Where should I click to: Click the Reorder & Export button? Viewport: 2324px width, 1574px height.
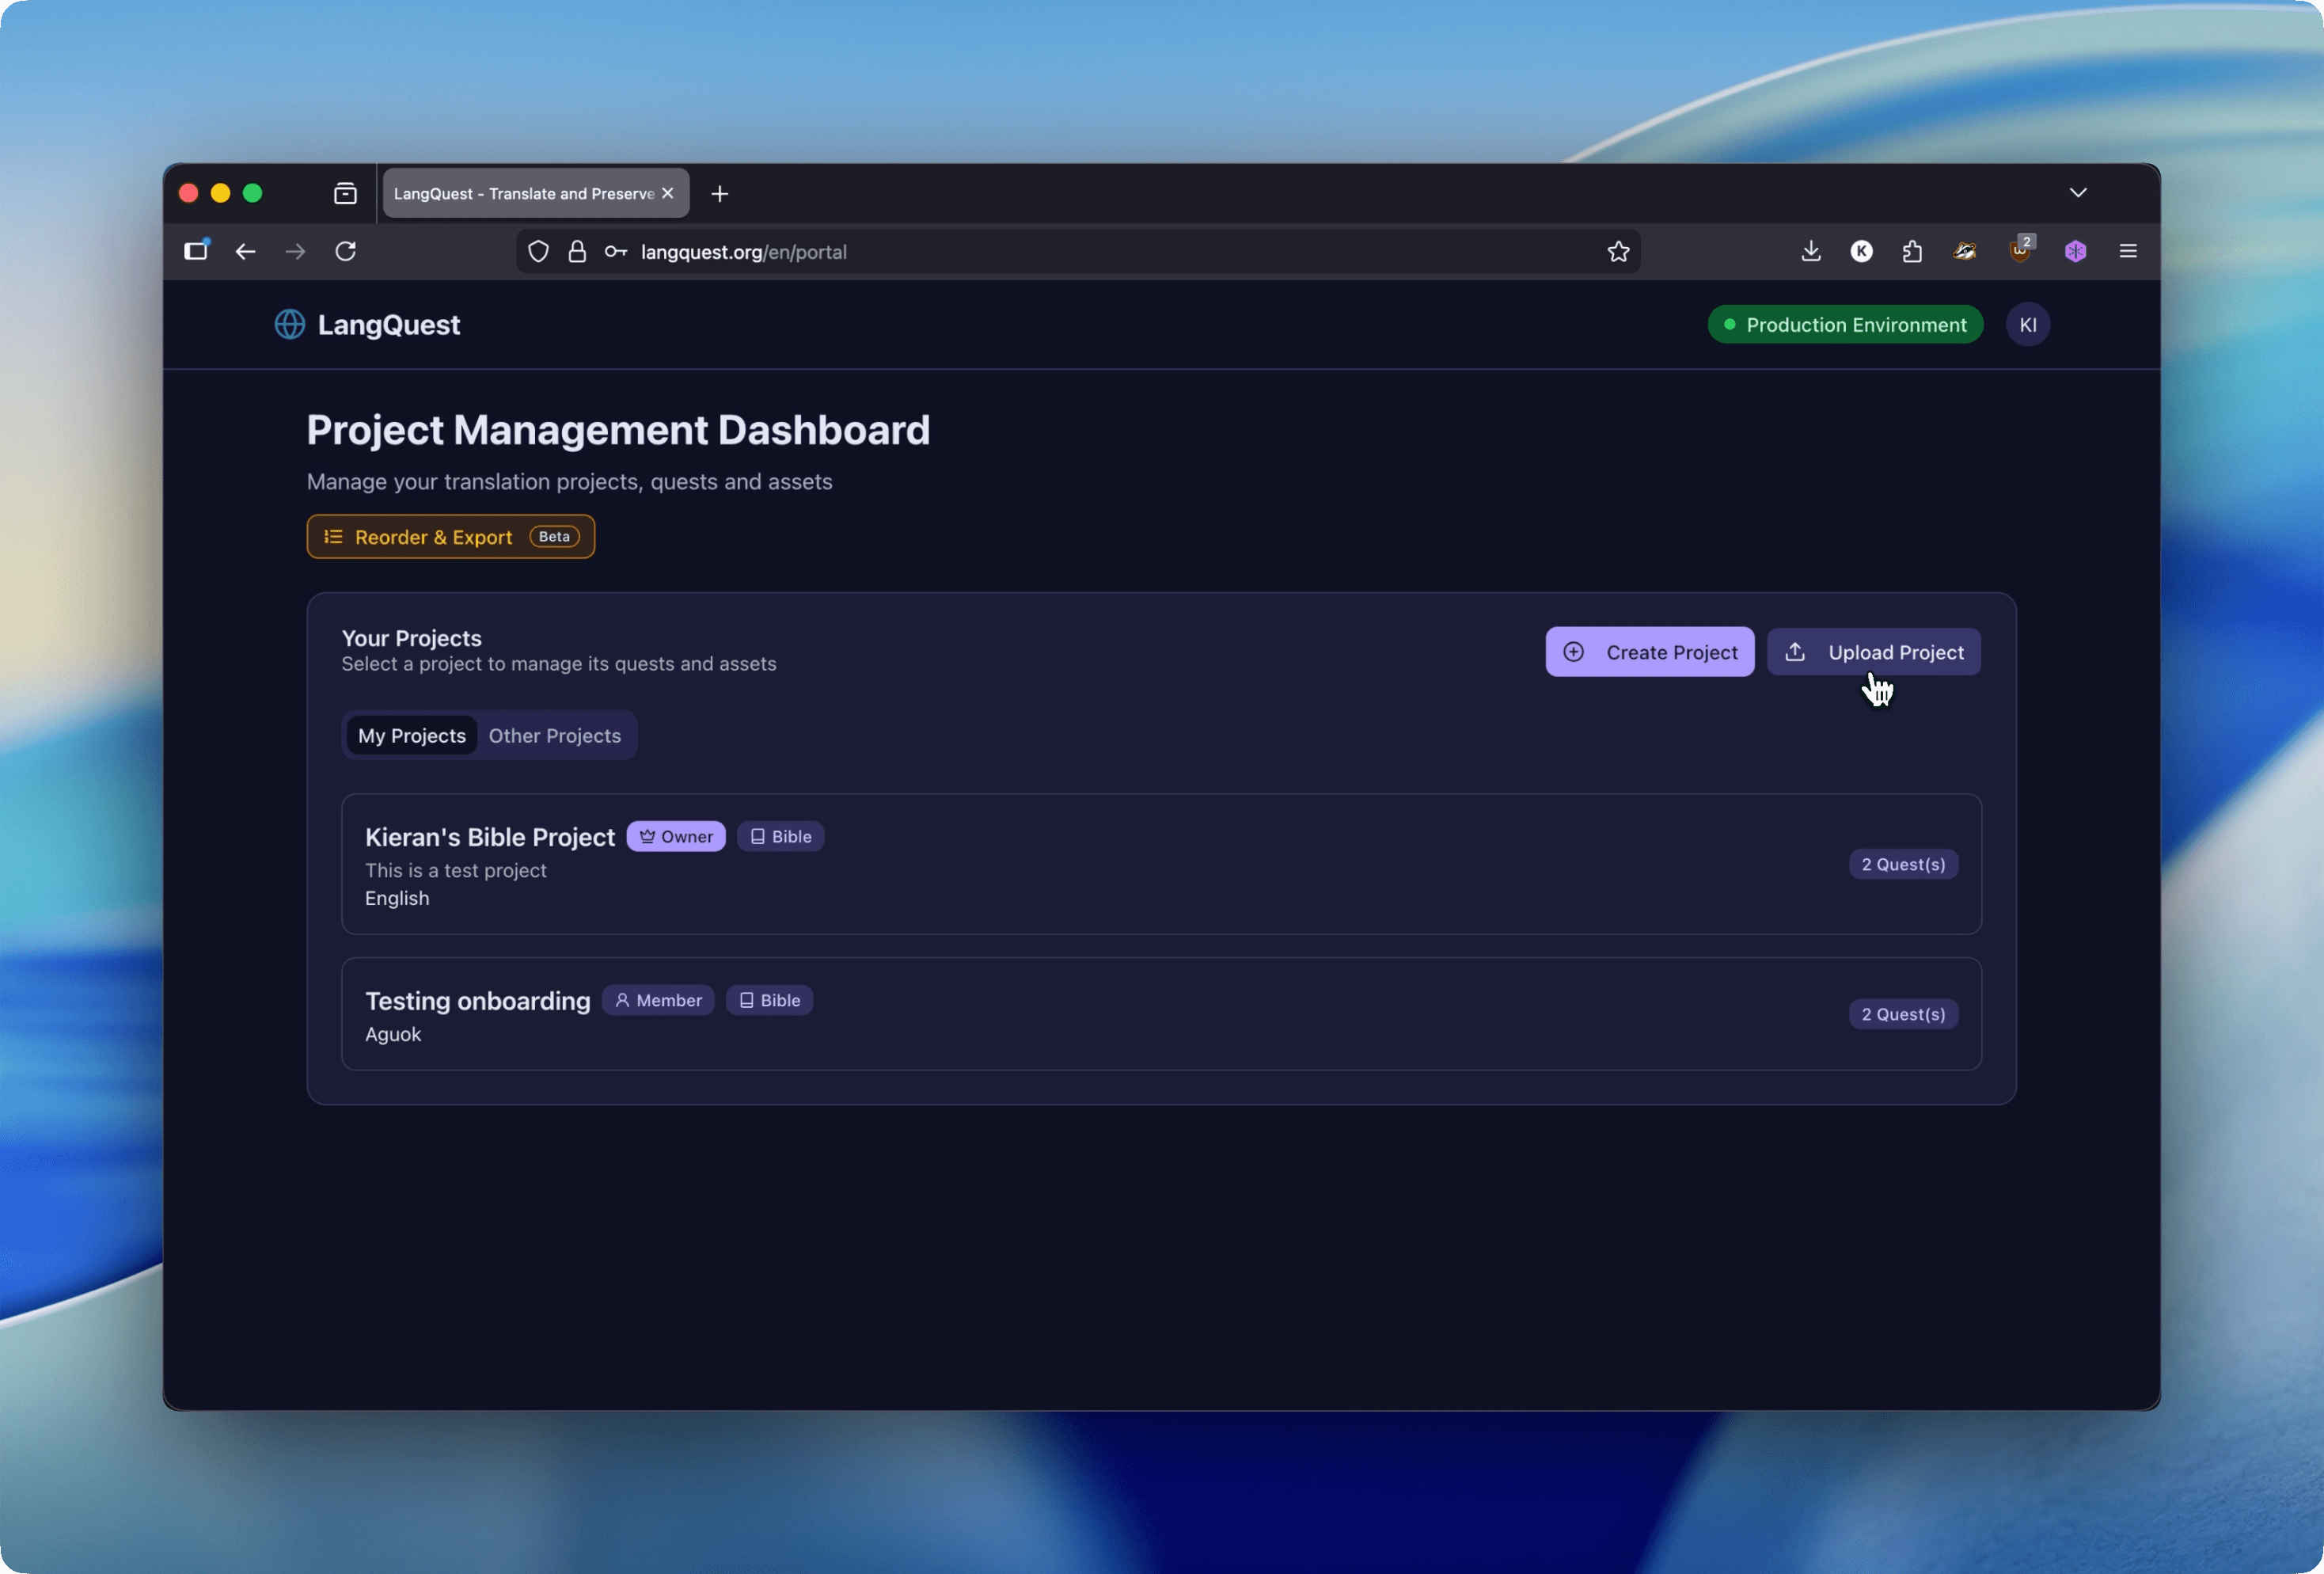tap(450, 537)
